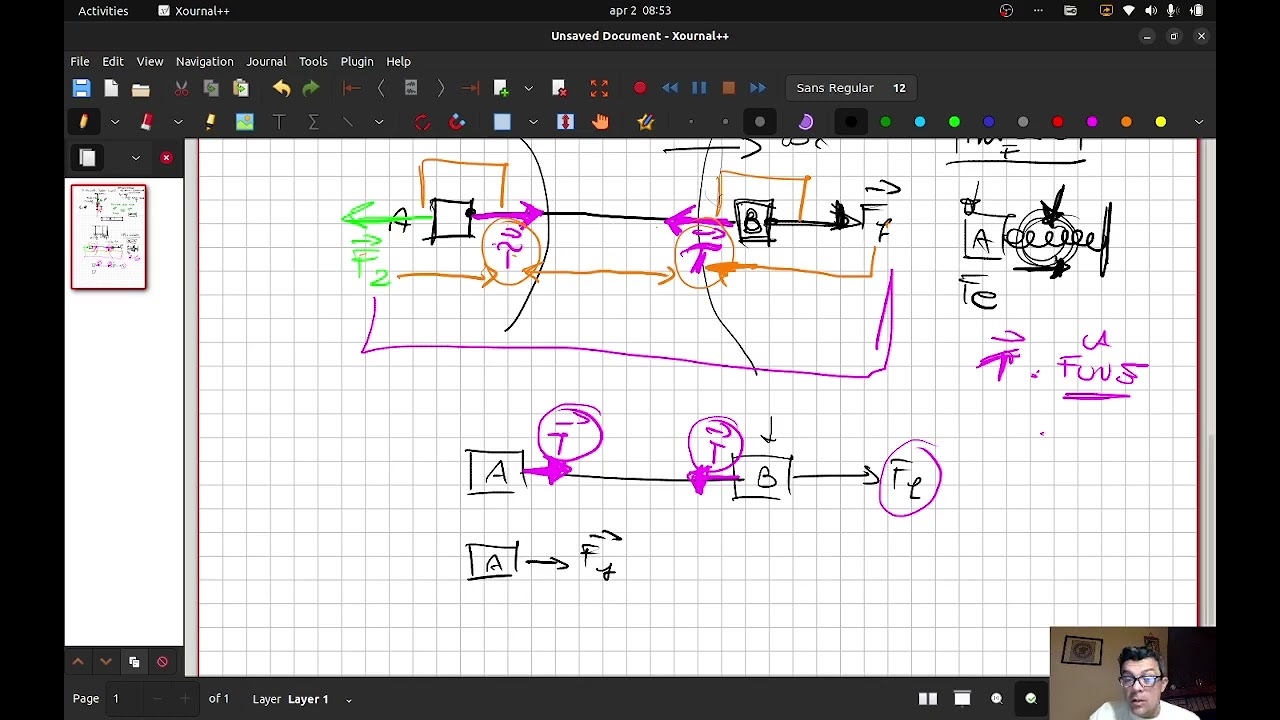Toggle fullscreen mode

point(599,88)
